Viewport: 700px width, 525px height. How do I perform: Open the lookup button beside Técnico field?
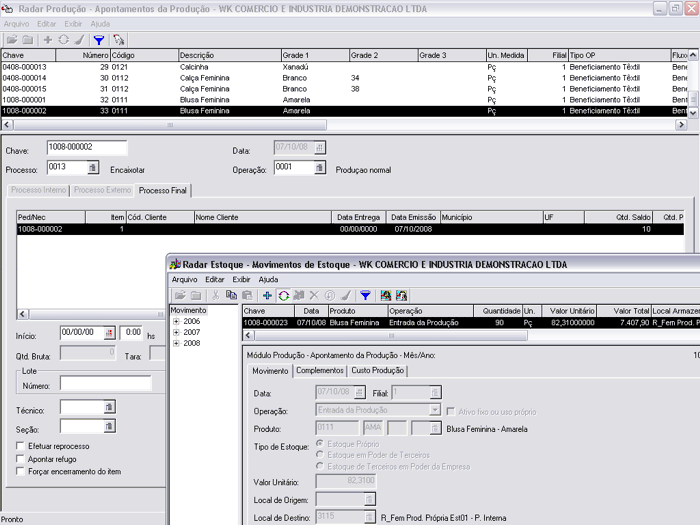pyautogui.click(x=109, y=407)
